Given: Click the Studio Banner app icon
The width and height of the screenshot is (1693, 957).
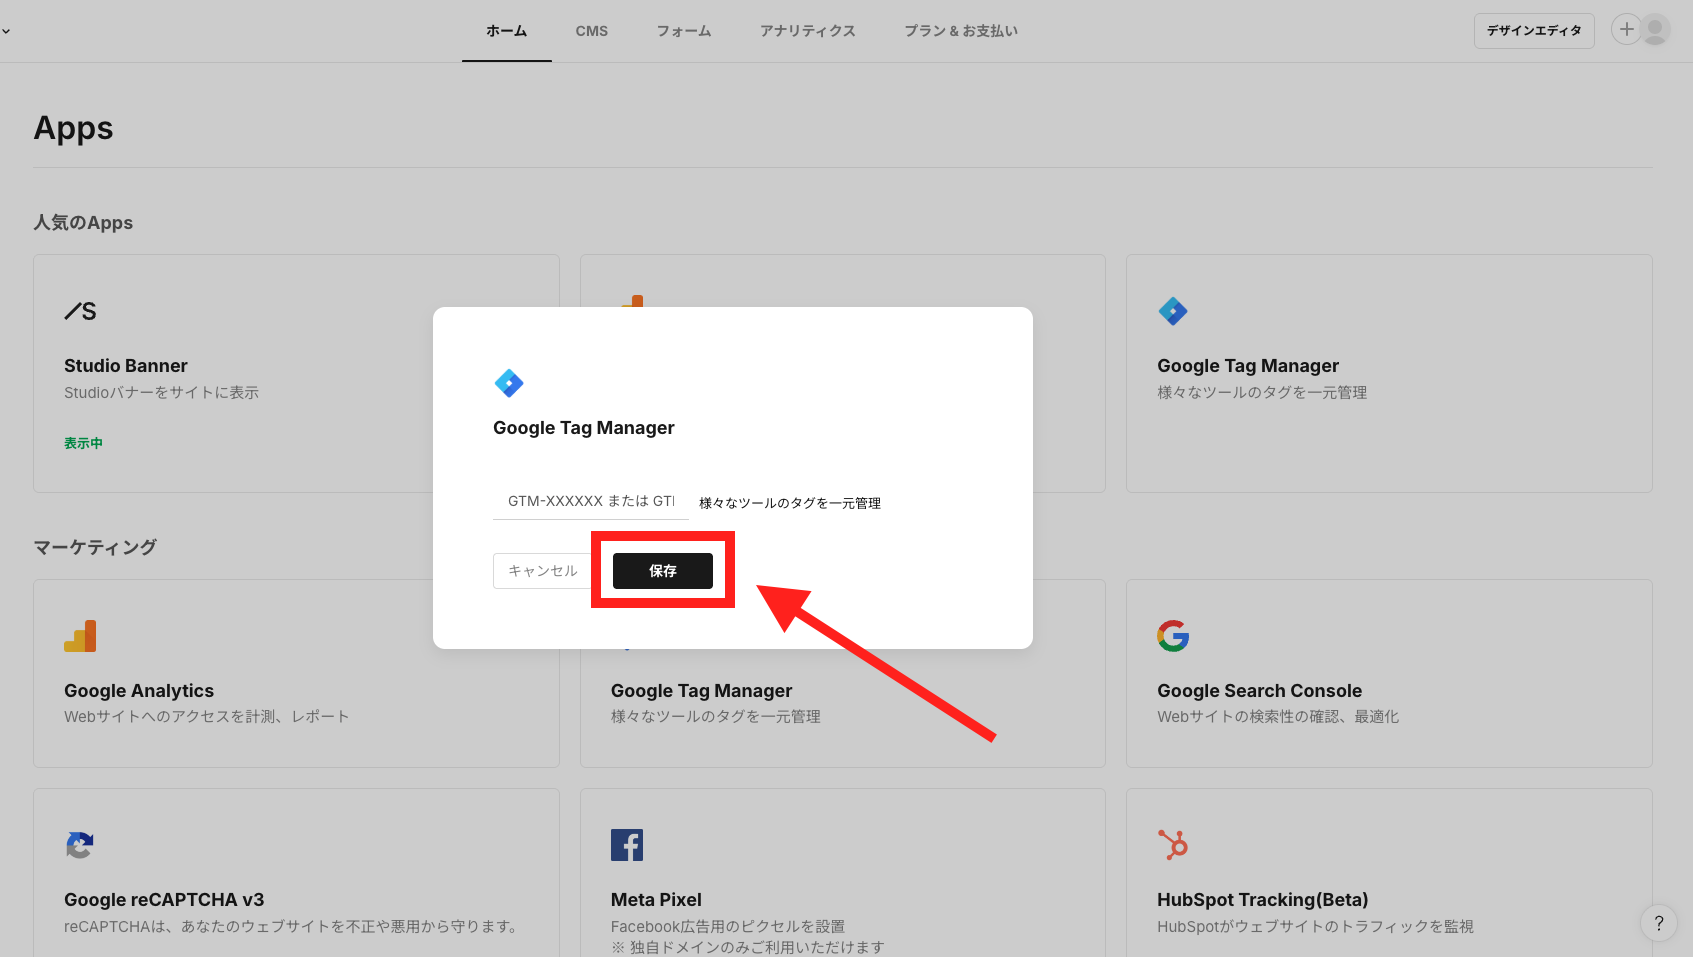Looking at the screenshot, I should click(x=80, y=311).
